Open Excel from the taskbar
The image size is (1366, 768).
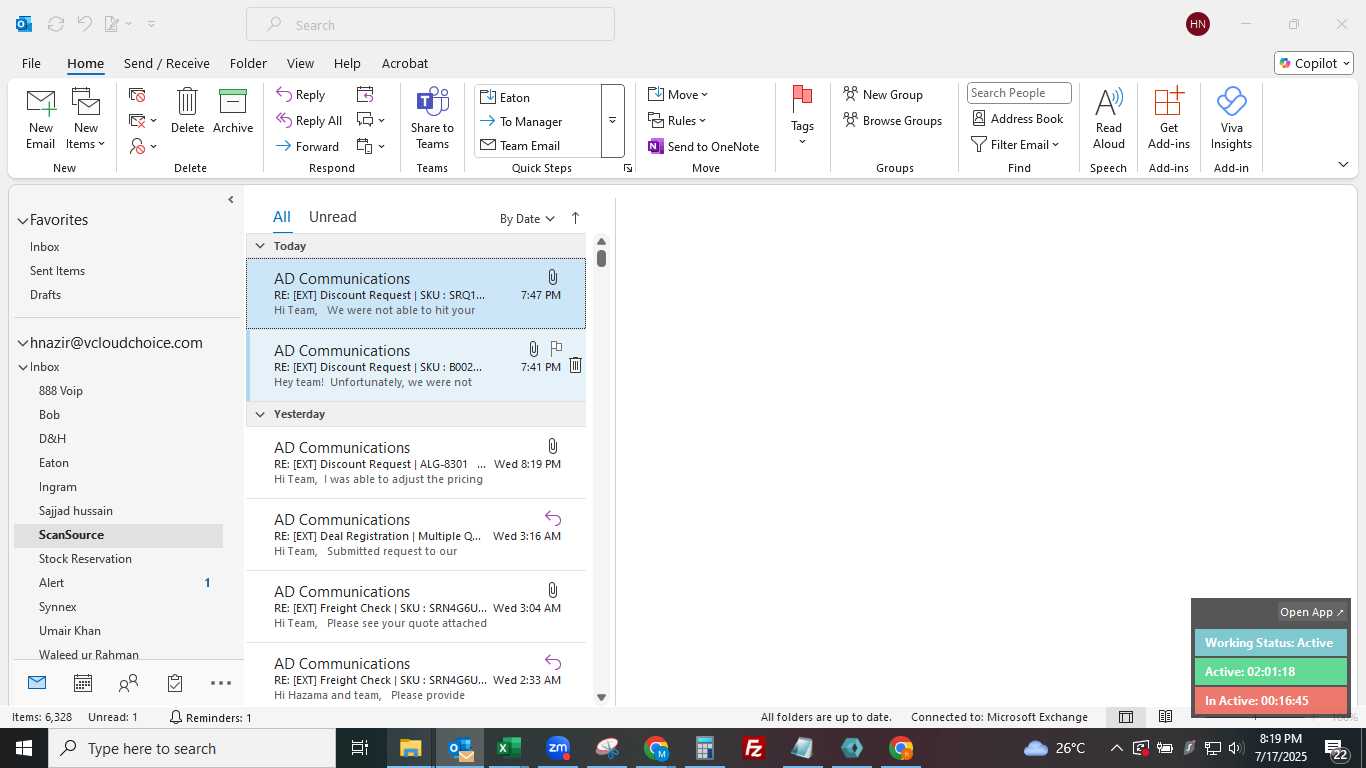click(509, 748)
